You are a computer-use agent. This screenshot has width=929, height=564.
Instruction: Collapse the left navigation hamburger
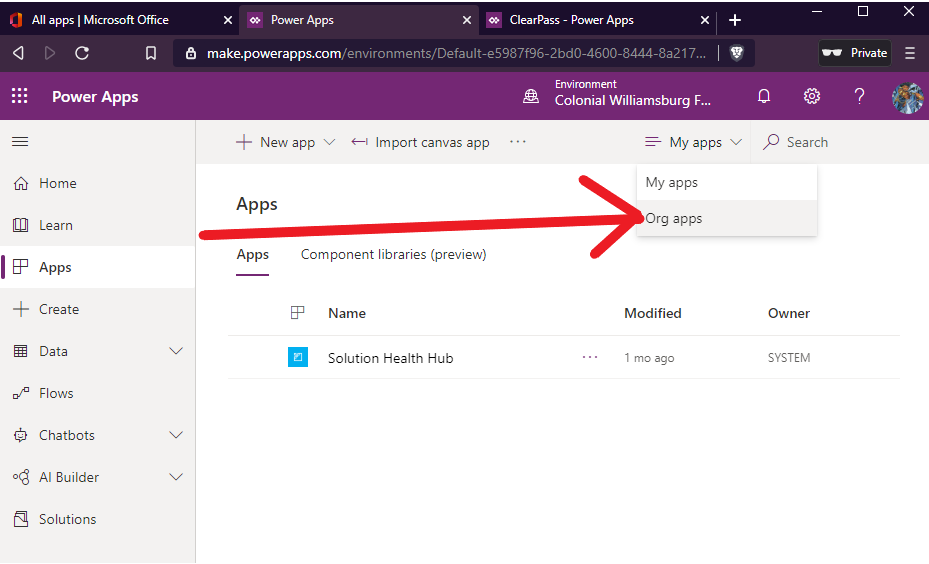click(x=20, y=142)
